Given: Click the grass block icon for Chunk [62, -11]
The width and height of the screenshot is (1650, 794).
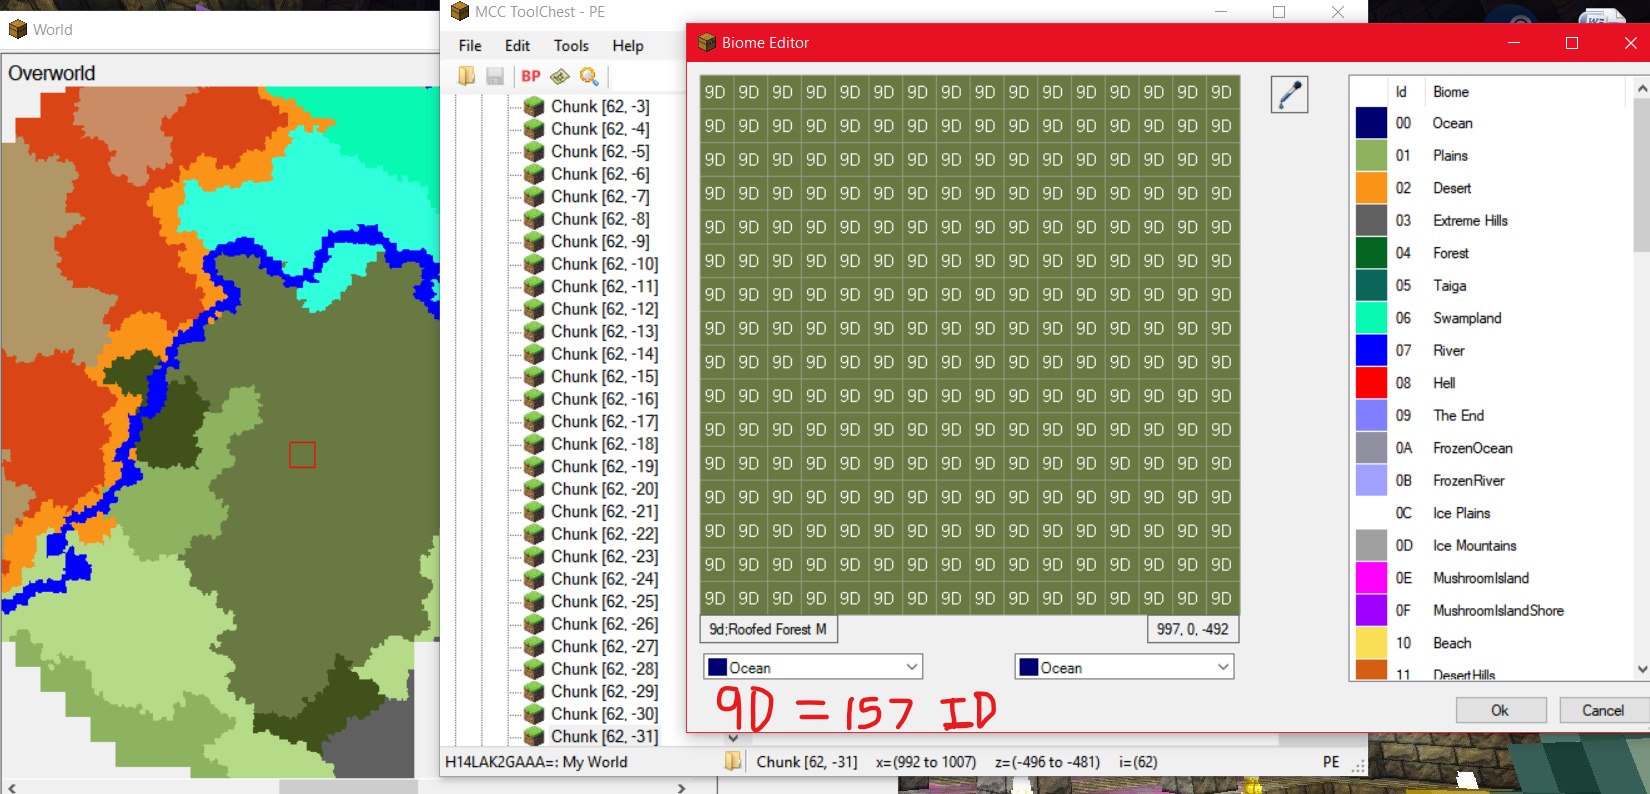Looking at the screenshot, I should pyautogui.click(x=534, y=286).
